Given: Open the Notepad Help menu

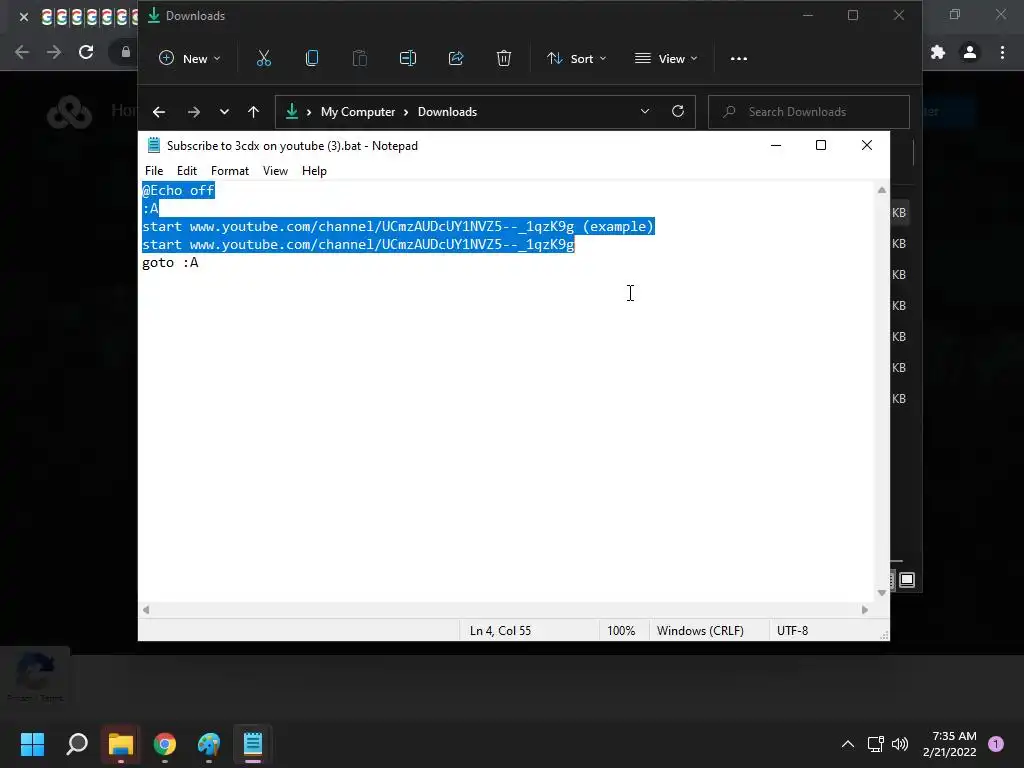Looking at the screenshot, I should click(314, 171).
